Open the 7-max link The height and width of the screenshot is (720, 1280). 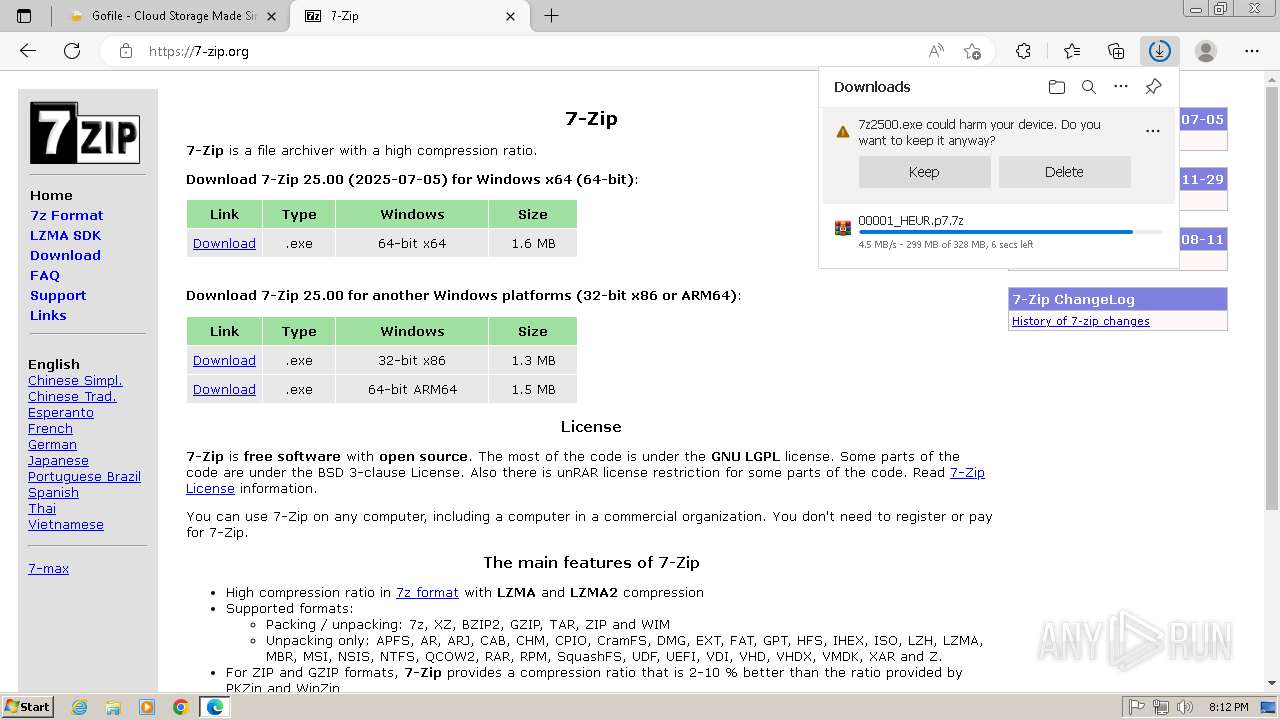coord(48,568)
